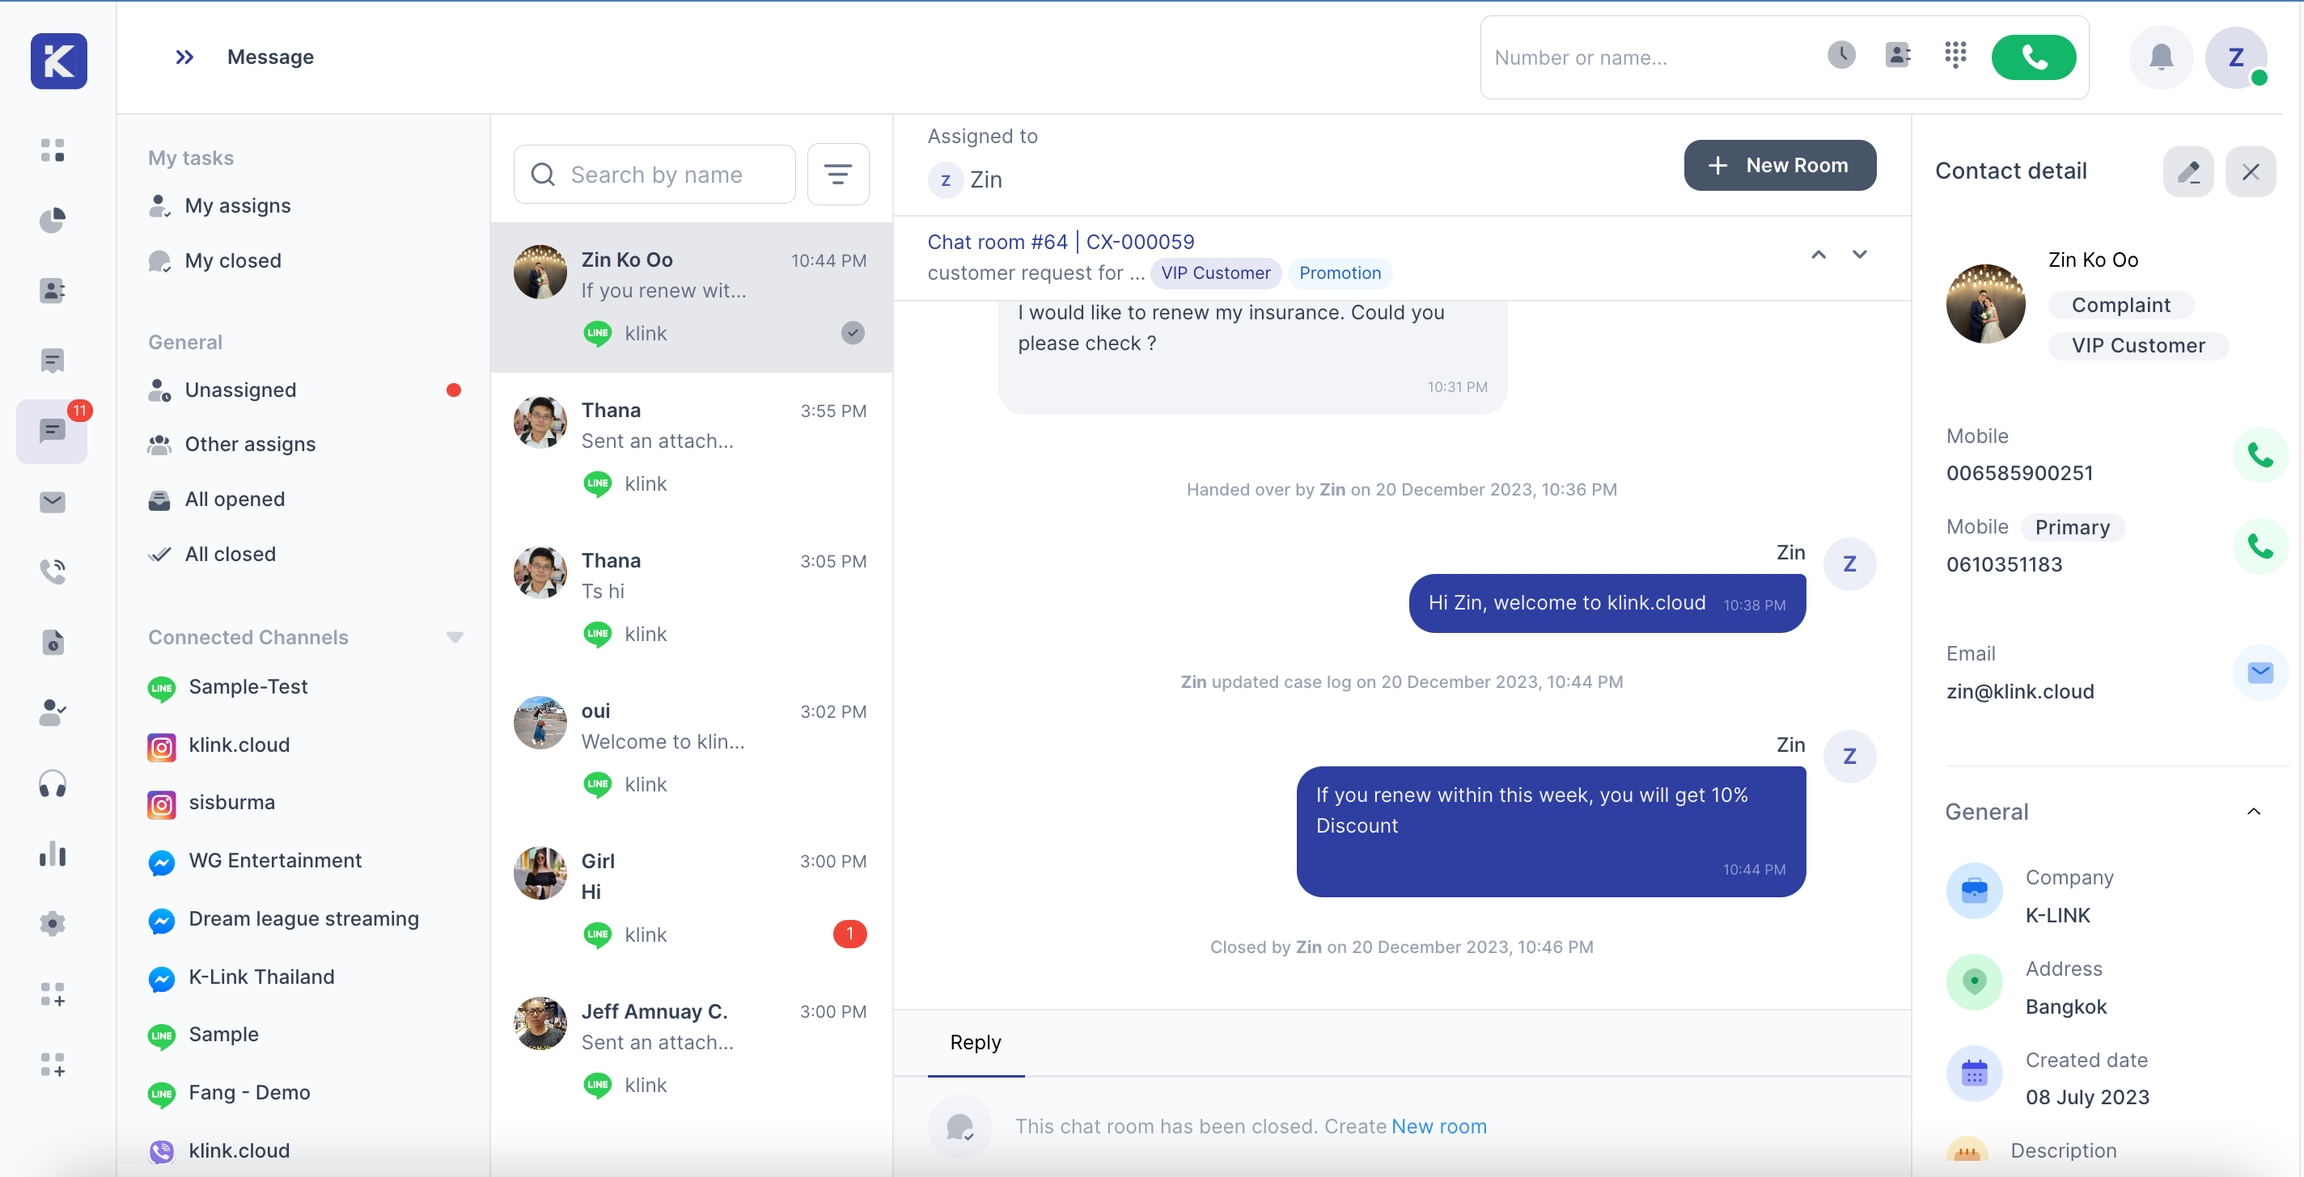
Task: Focus the Search by name field
Action: pos(655,175)
